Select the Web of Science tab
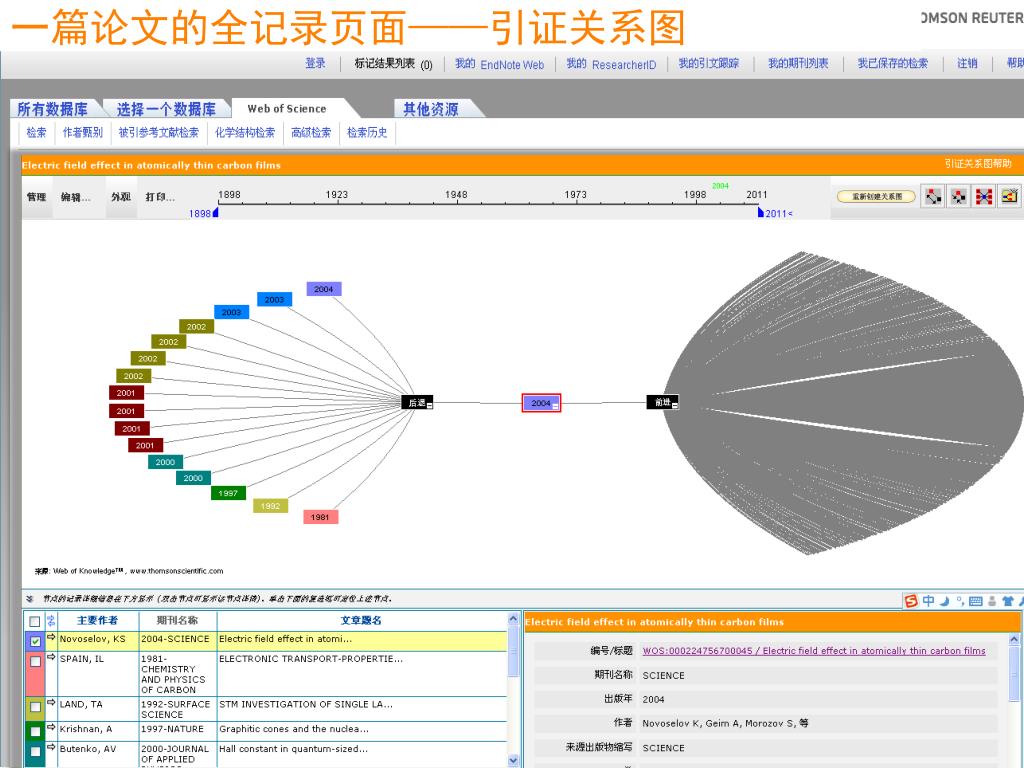The height and width of the screenshot is (768, 1024). [x=287, y=109]
